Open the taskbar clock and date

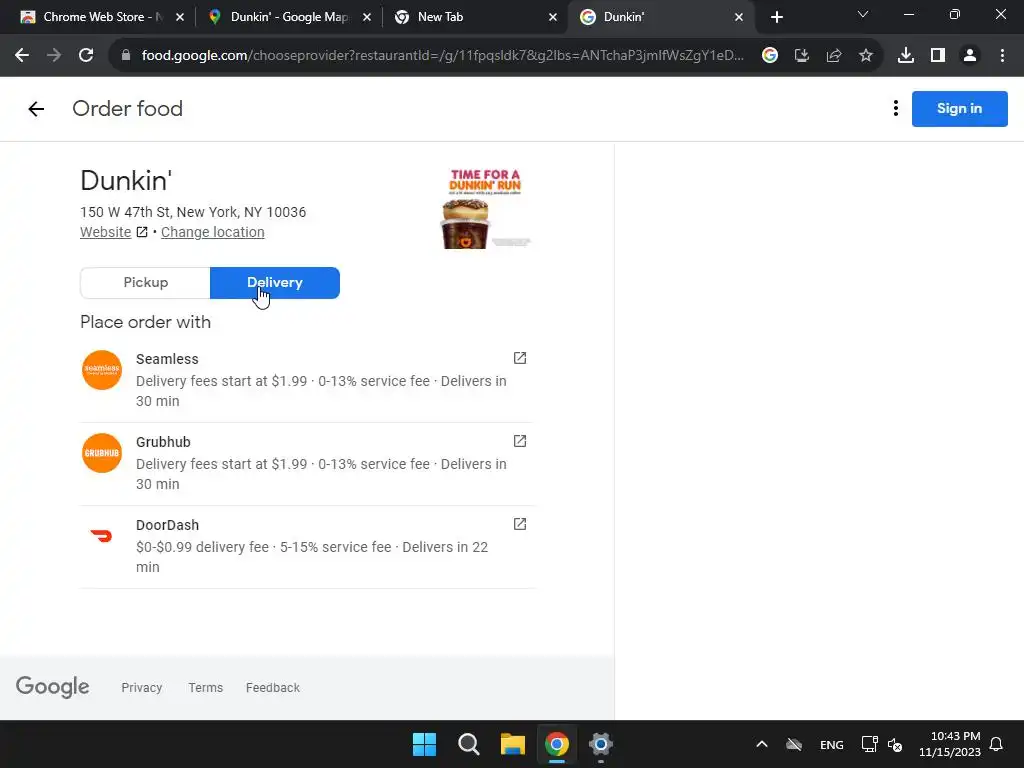[x=950, y=744]
